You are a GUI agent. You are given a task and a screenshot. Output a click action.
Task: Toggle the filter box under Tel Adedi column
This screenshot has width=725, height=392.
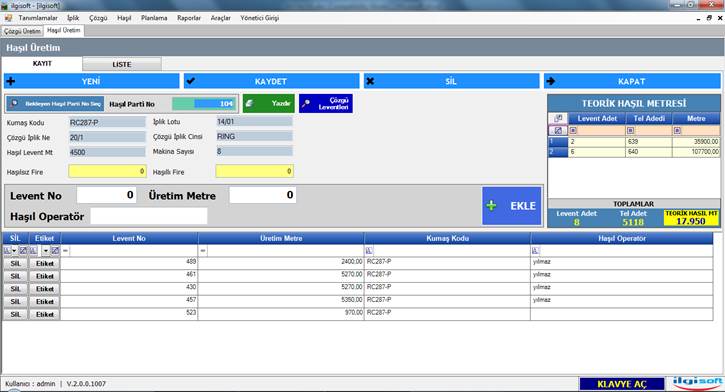click(630, 131)
